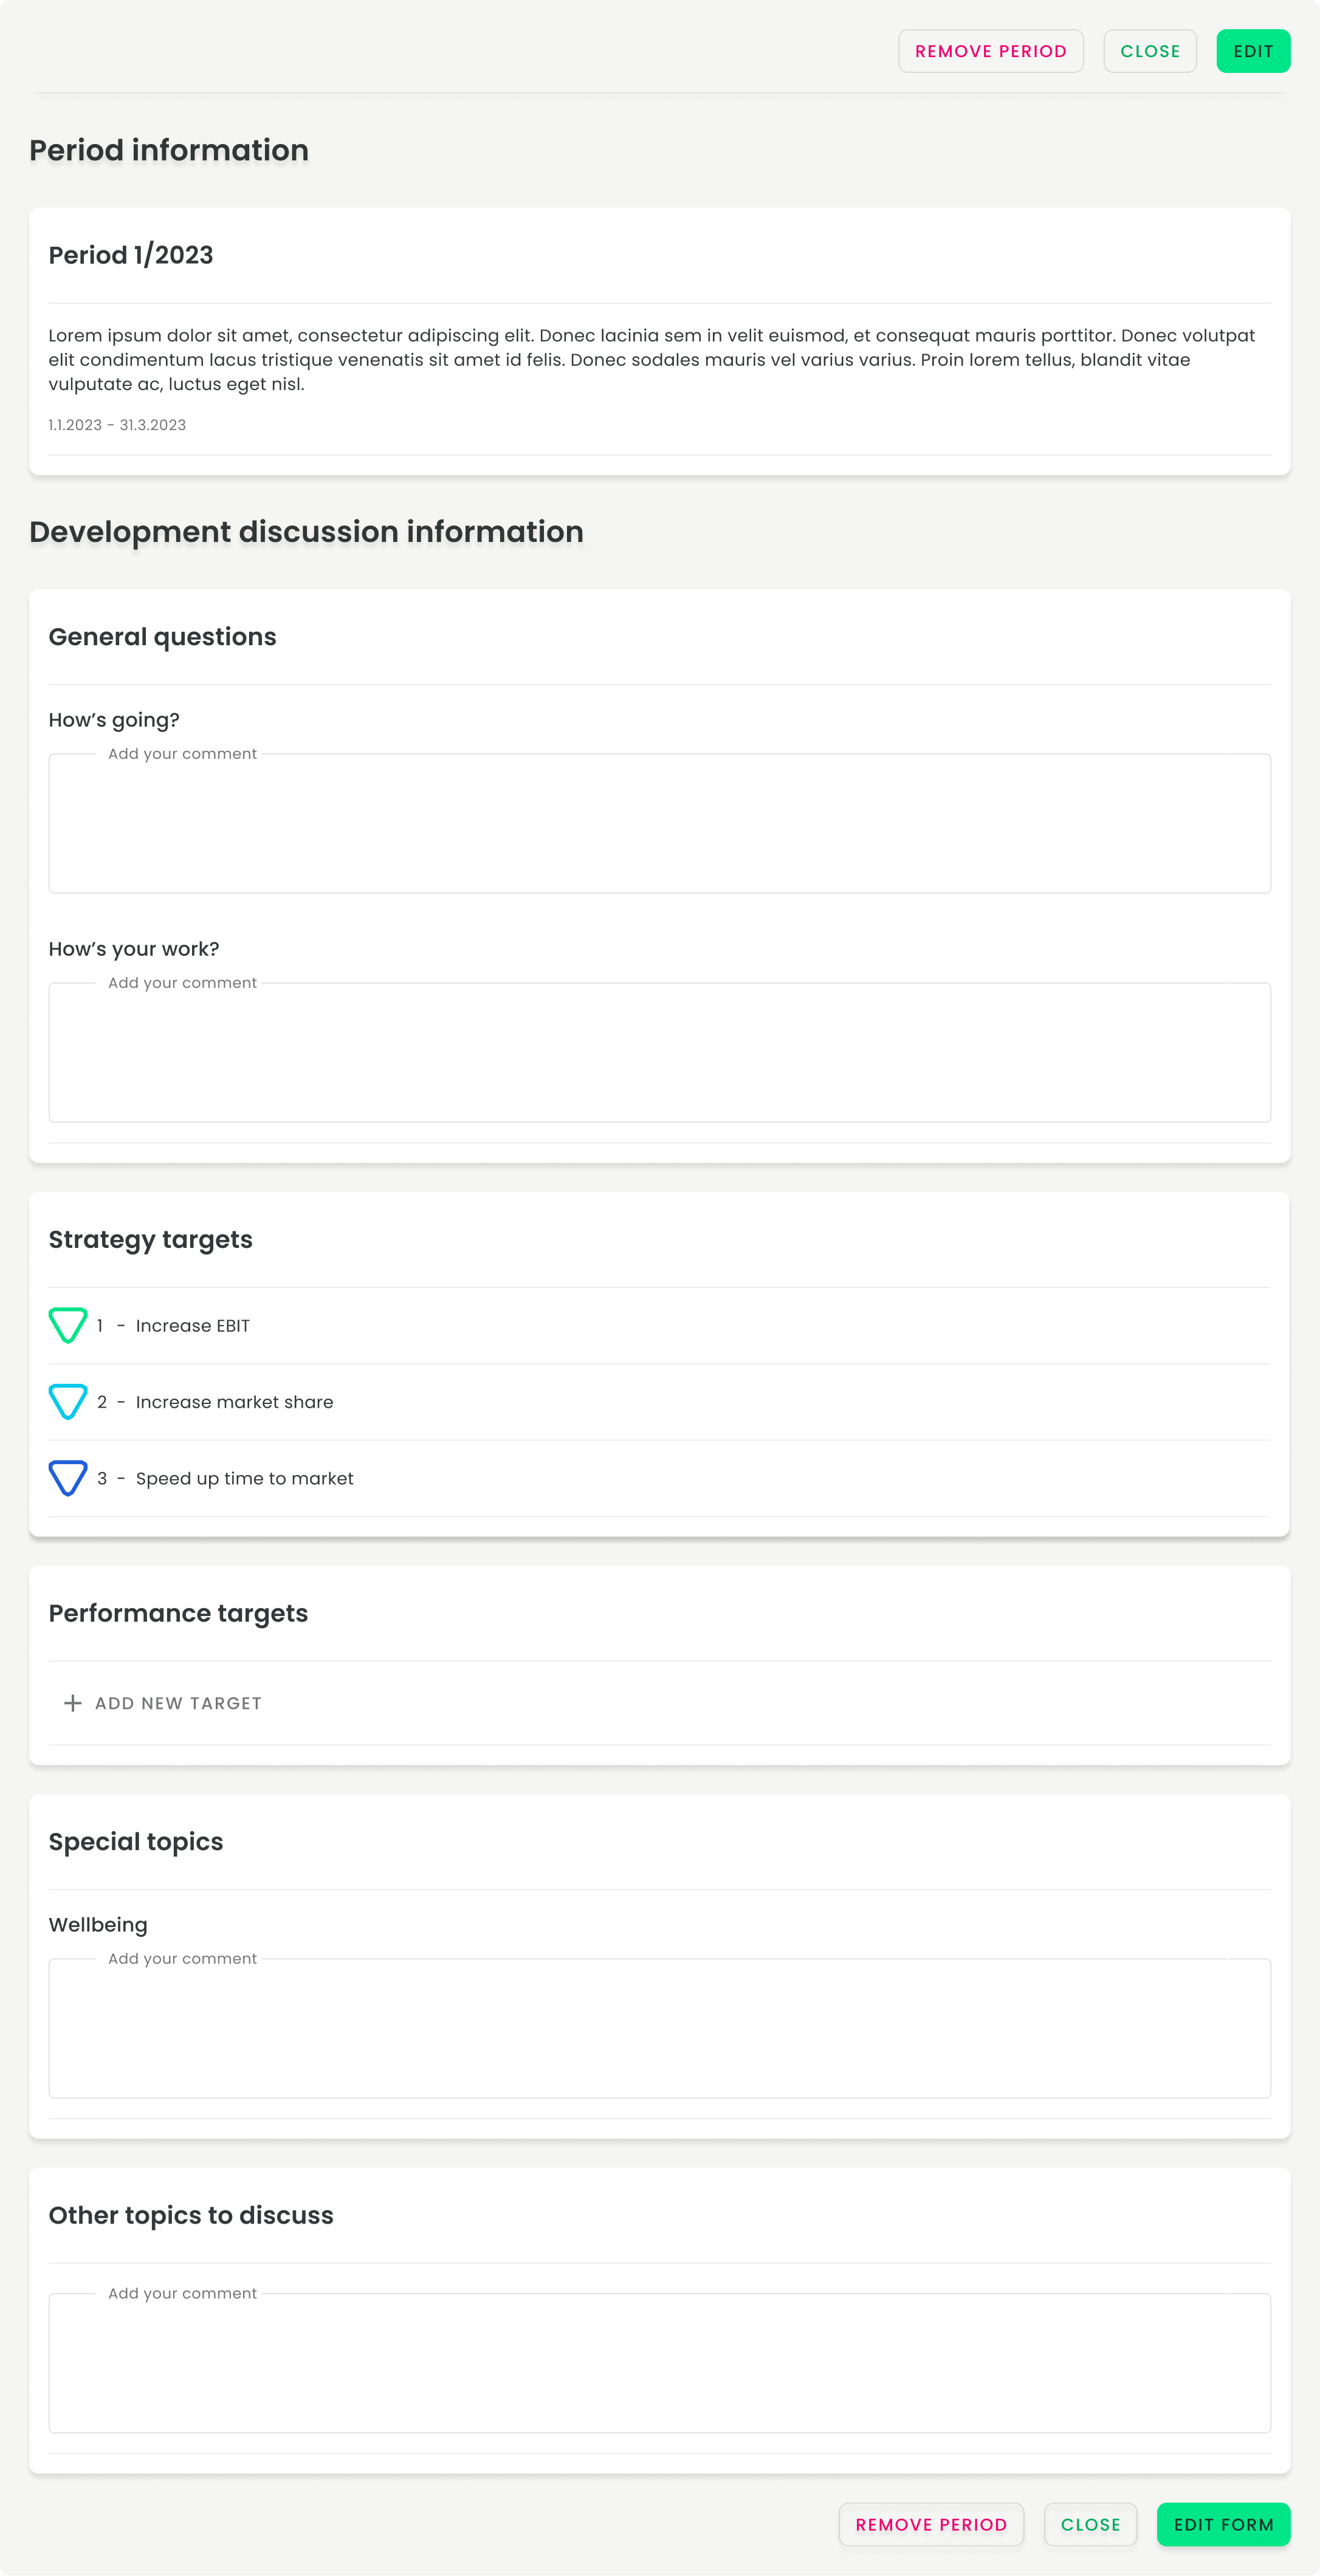Click into the Wellbeing comment field

[659, 2028]
